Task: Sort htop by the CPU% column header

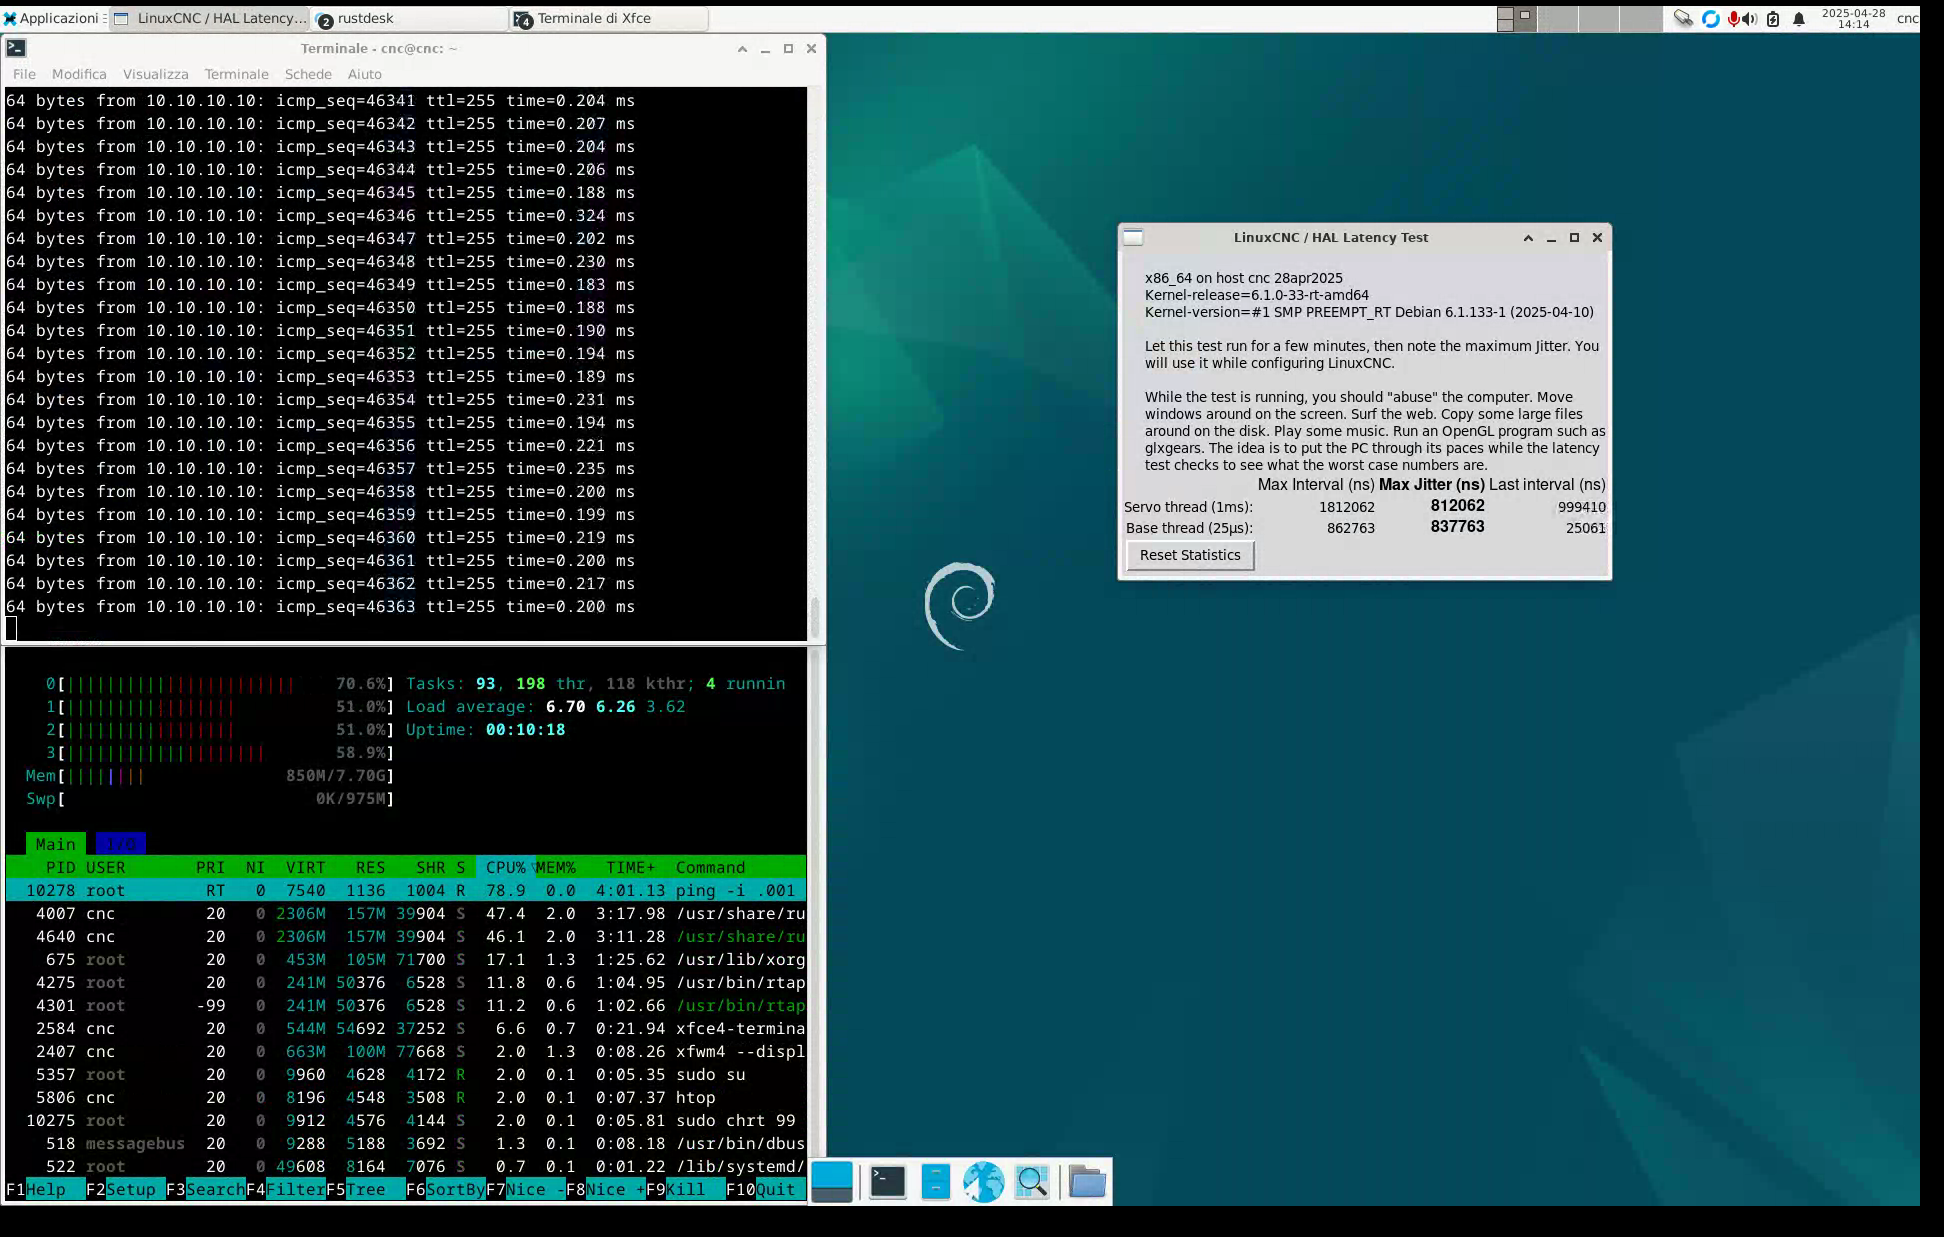Action: pos(506,867)
